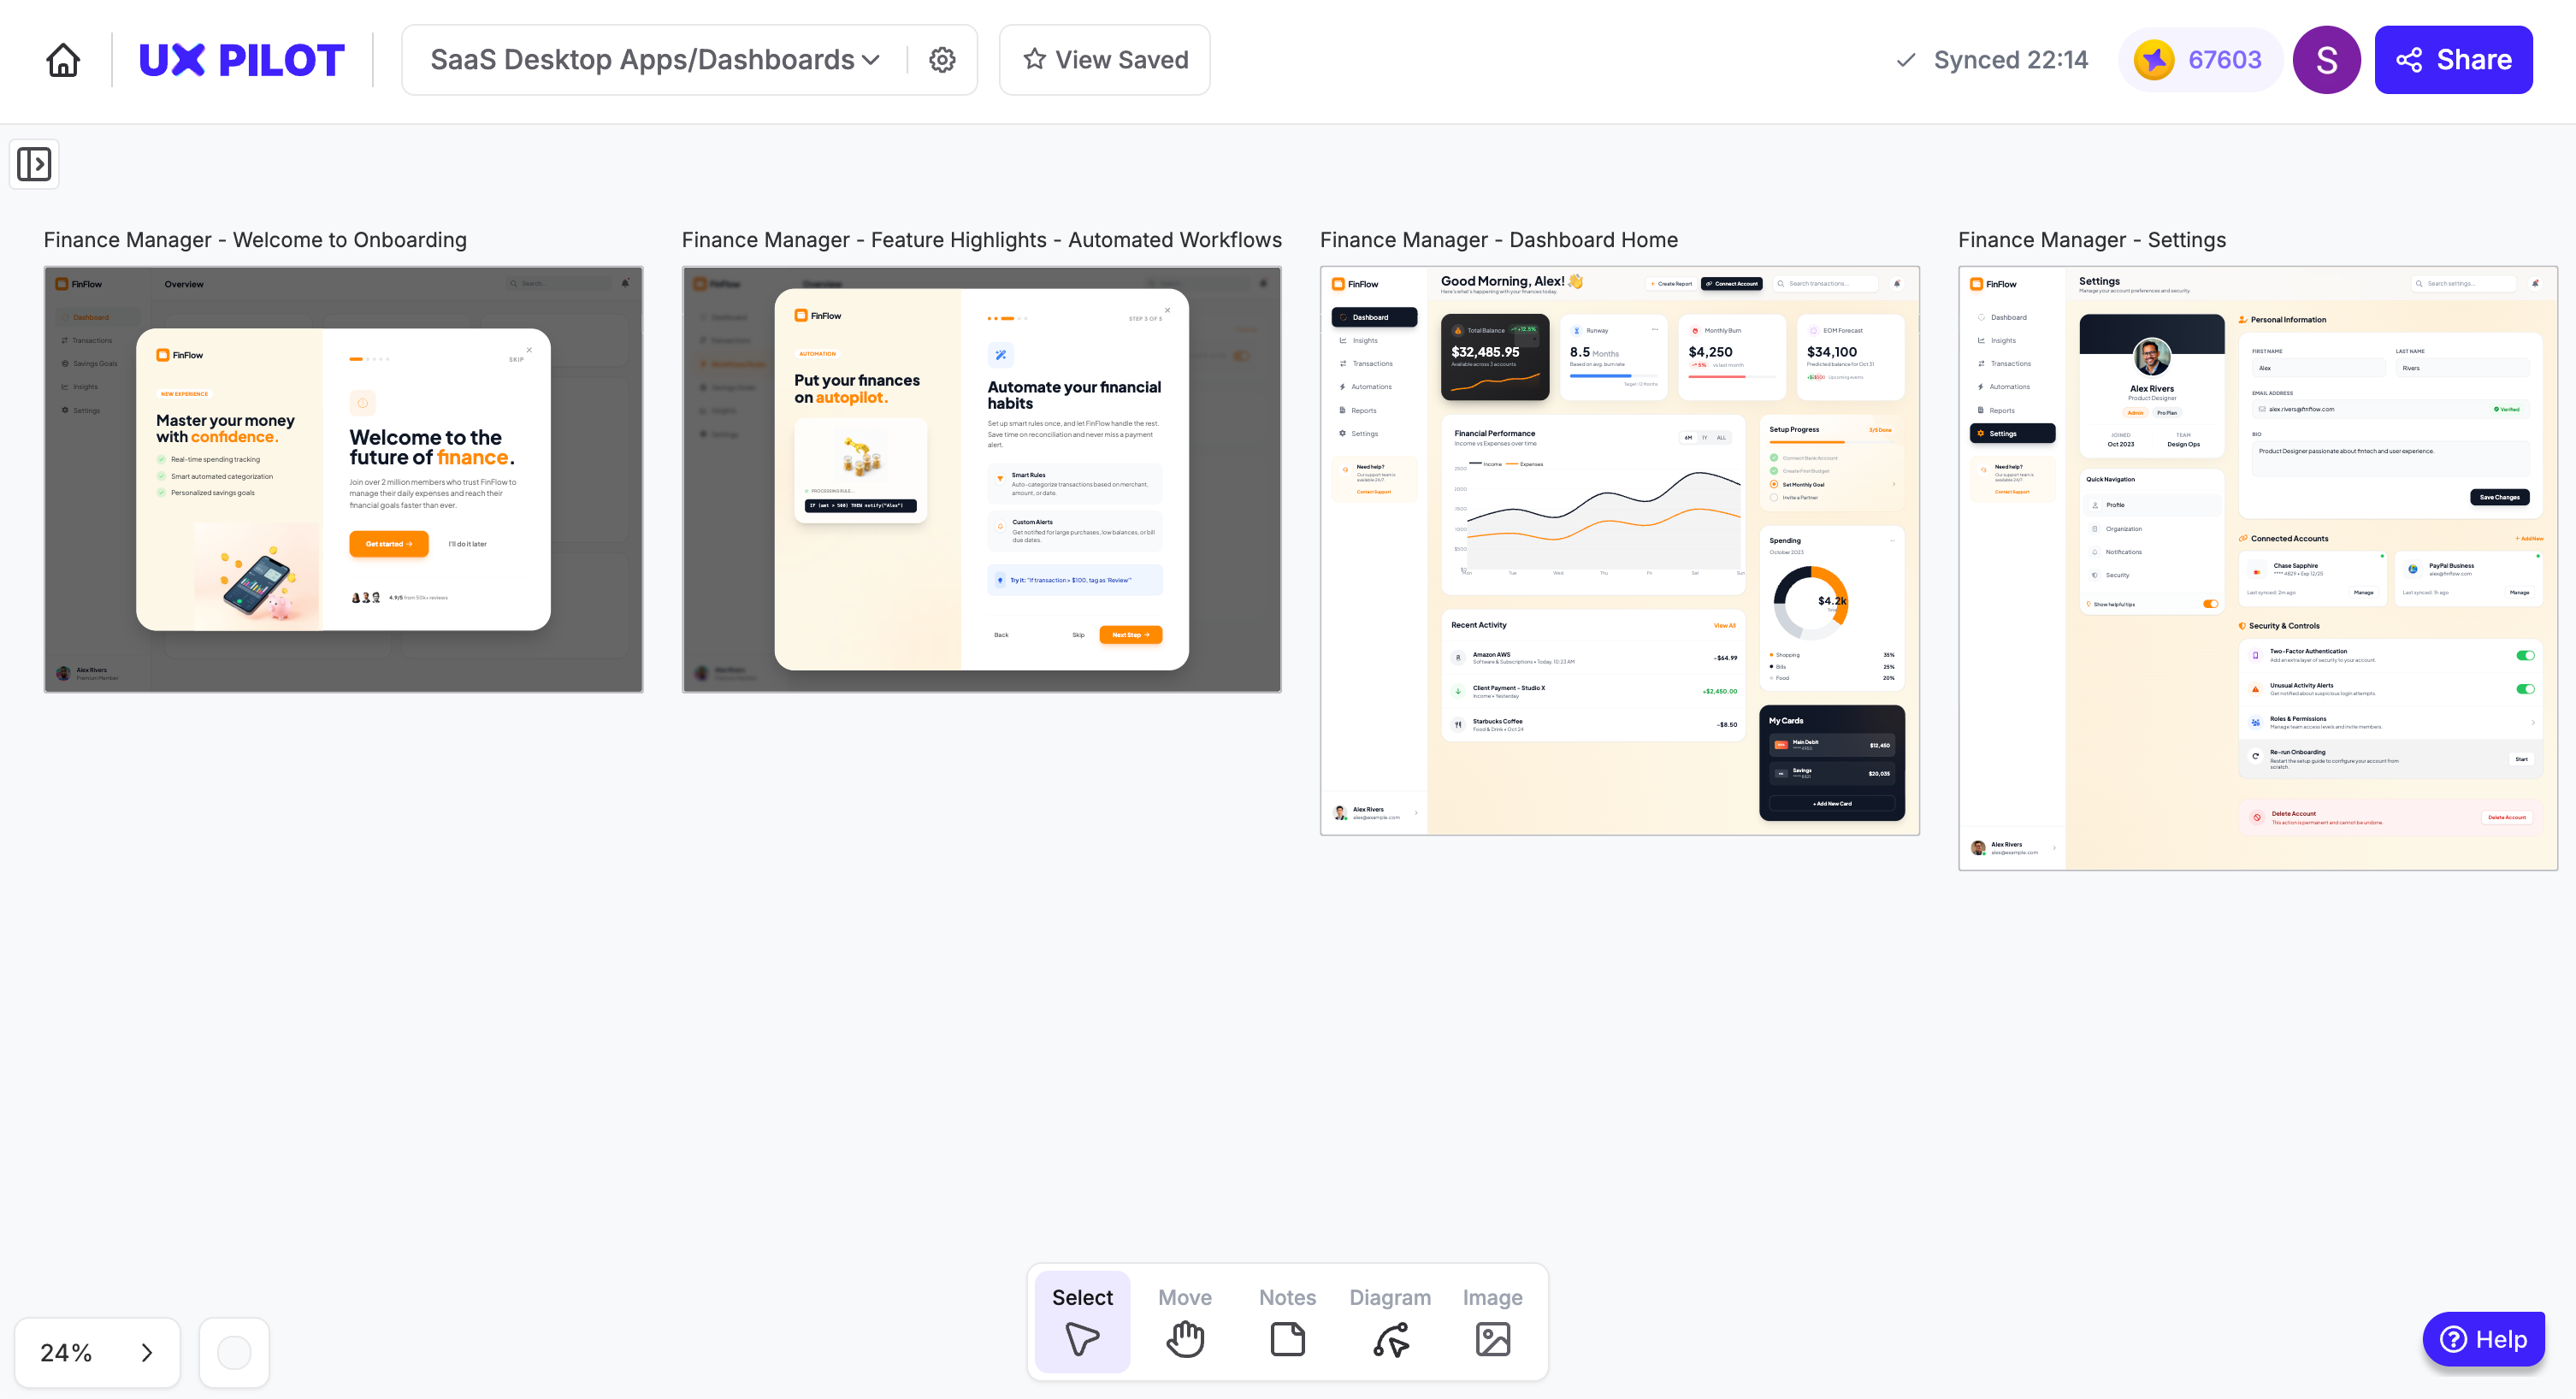
Task: Open the Help widget
Action: [2483, 1339]
